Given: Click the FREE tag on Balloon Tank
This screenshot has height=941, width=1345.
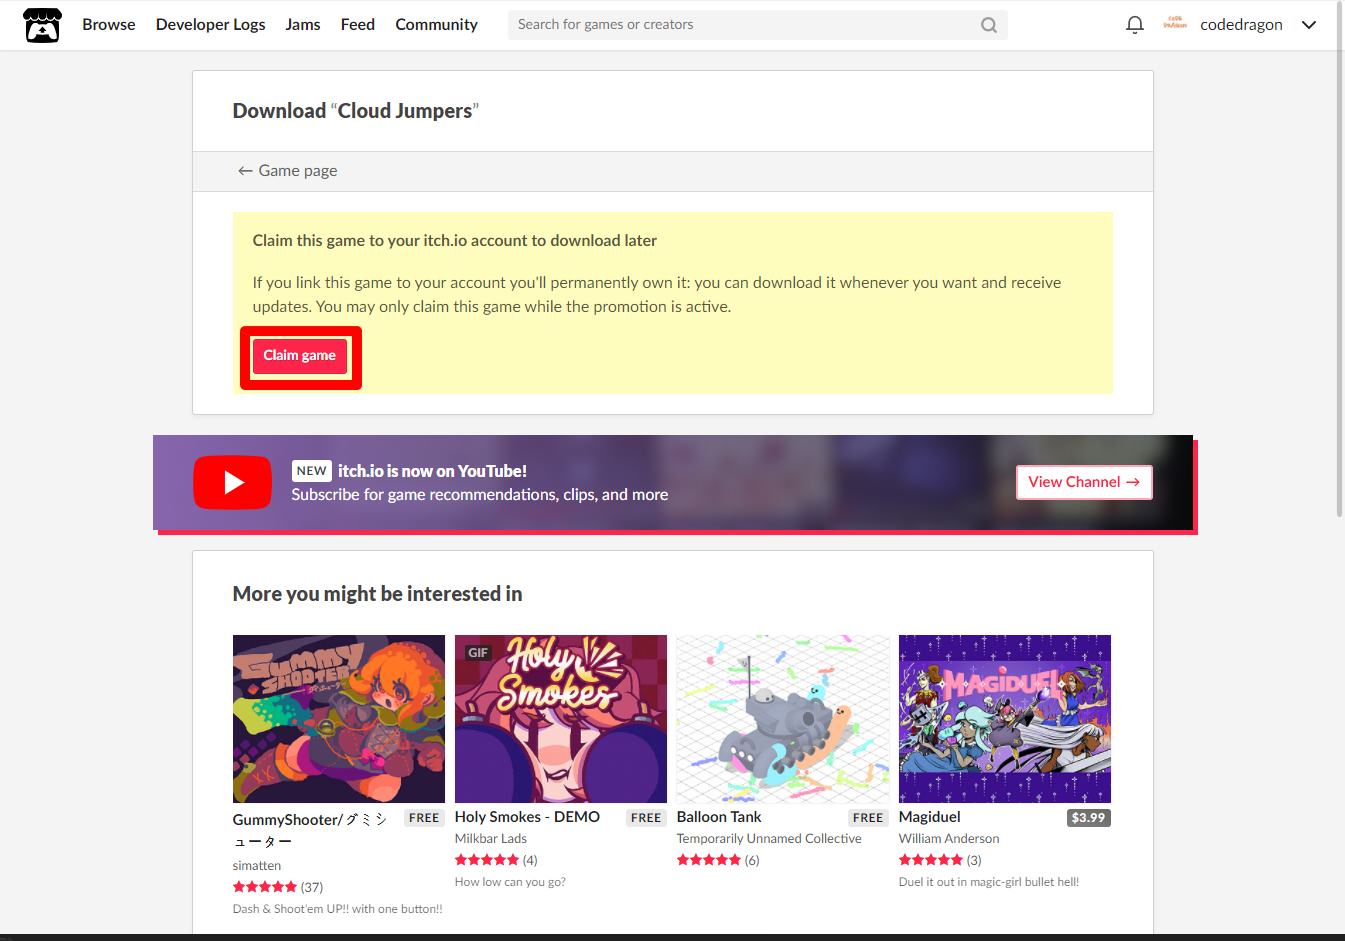Looking at the screenshot, I should [868, 818].
